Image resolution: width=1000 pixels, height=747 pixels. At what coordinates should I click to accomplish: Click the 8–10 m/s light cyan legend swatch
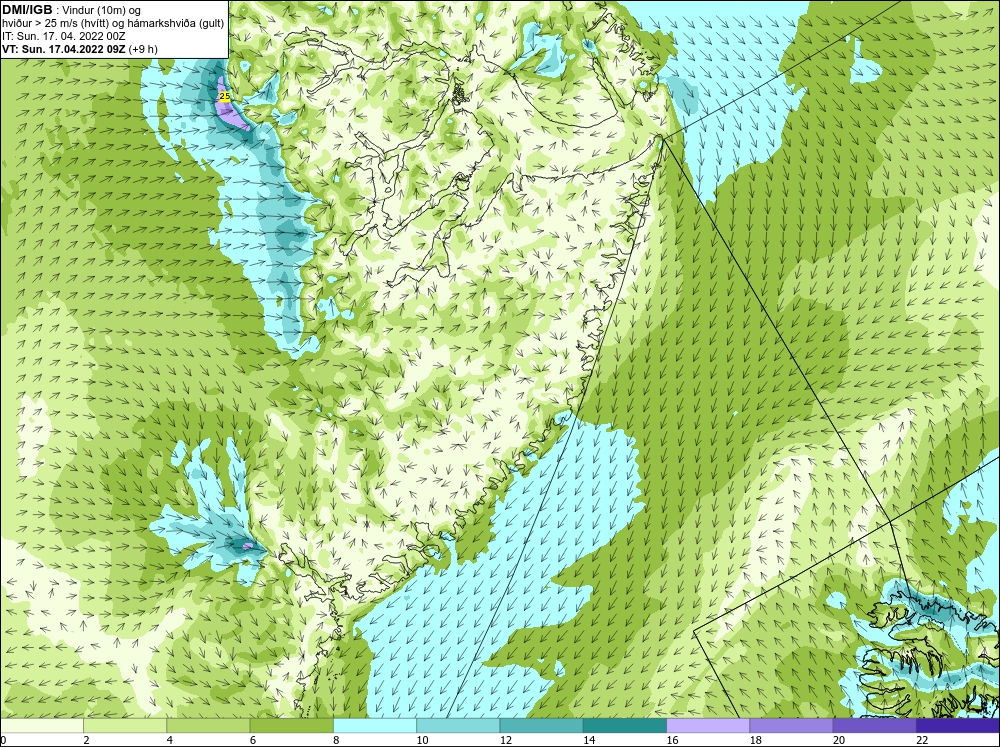(375, 725)
